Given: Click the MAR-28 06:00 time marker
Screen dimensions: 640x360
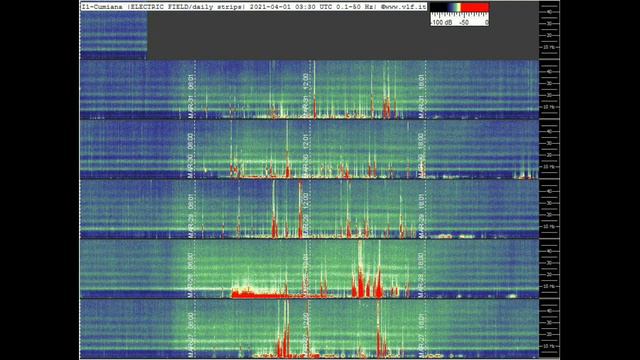Looking at the screenshot, I should coord(190,275).
